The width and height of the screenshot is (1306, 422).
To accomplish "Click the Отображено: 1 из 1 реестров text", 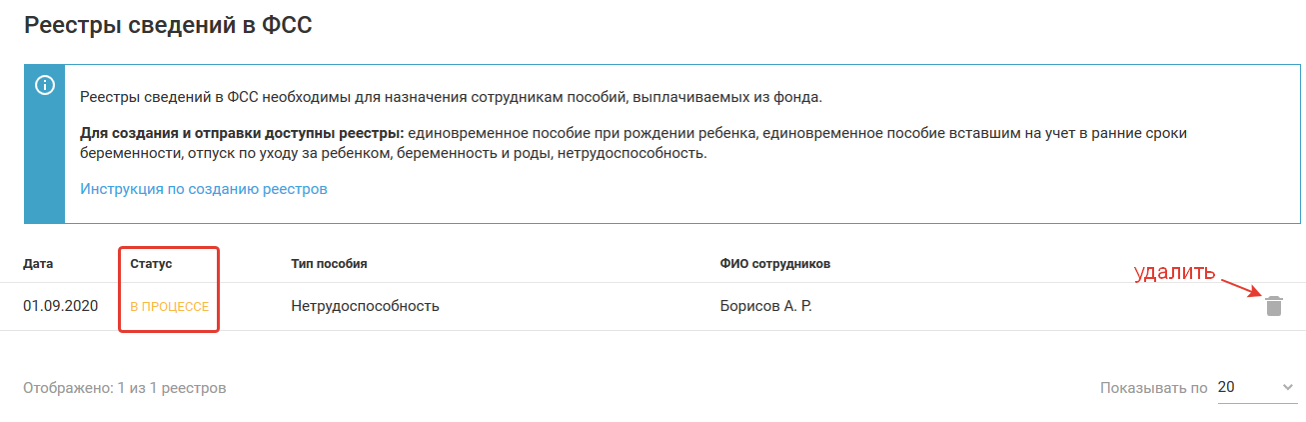I will (125, 388).
